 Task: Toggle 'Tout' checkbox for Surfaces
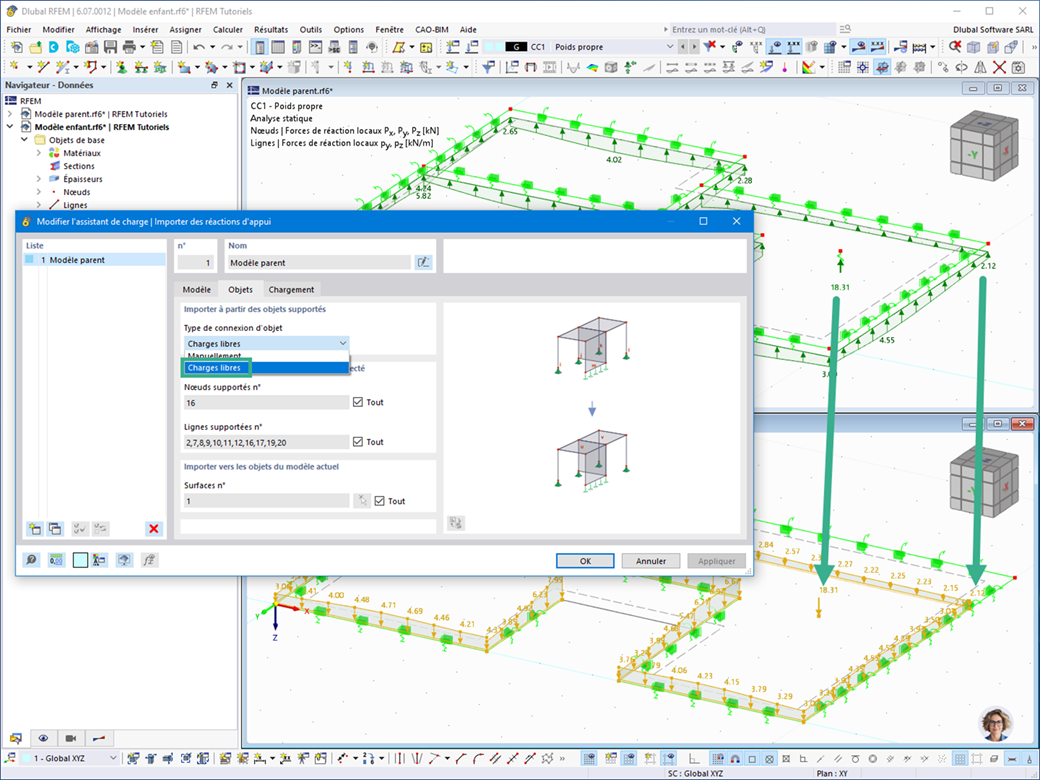tap(379, 501)
